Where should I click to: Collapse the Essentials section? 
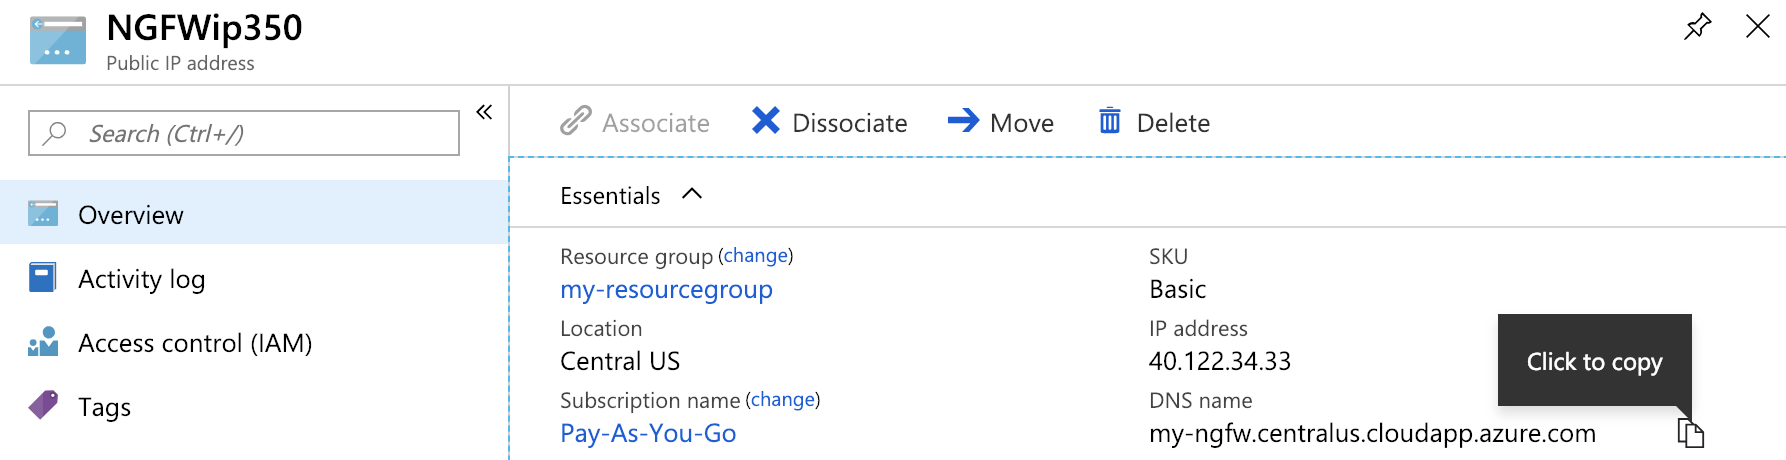(692, 194)
